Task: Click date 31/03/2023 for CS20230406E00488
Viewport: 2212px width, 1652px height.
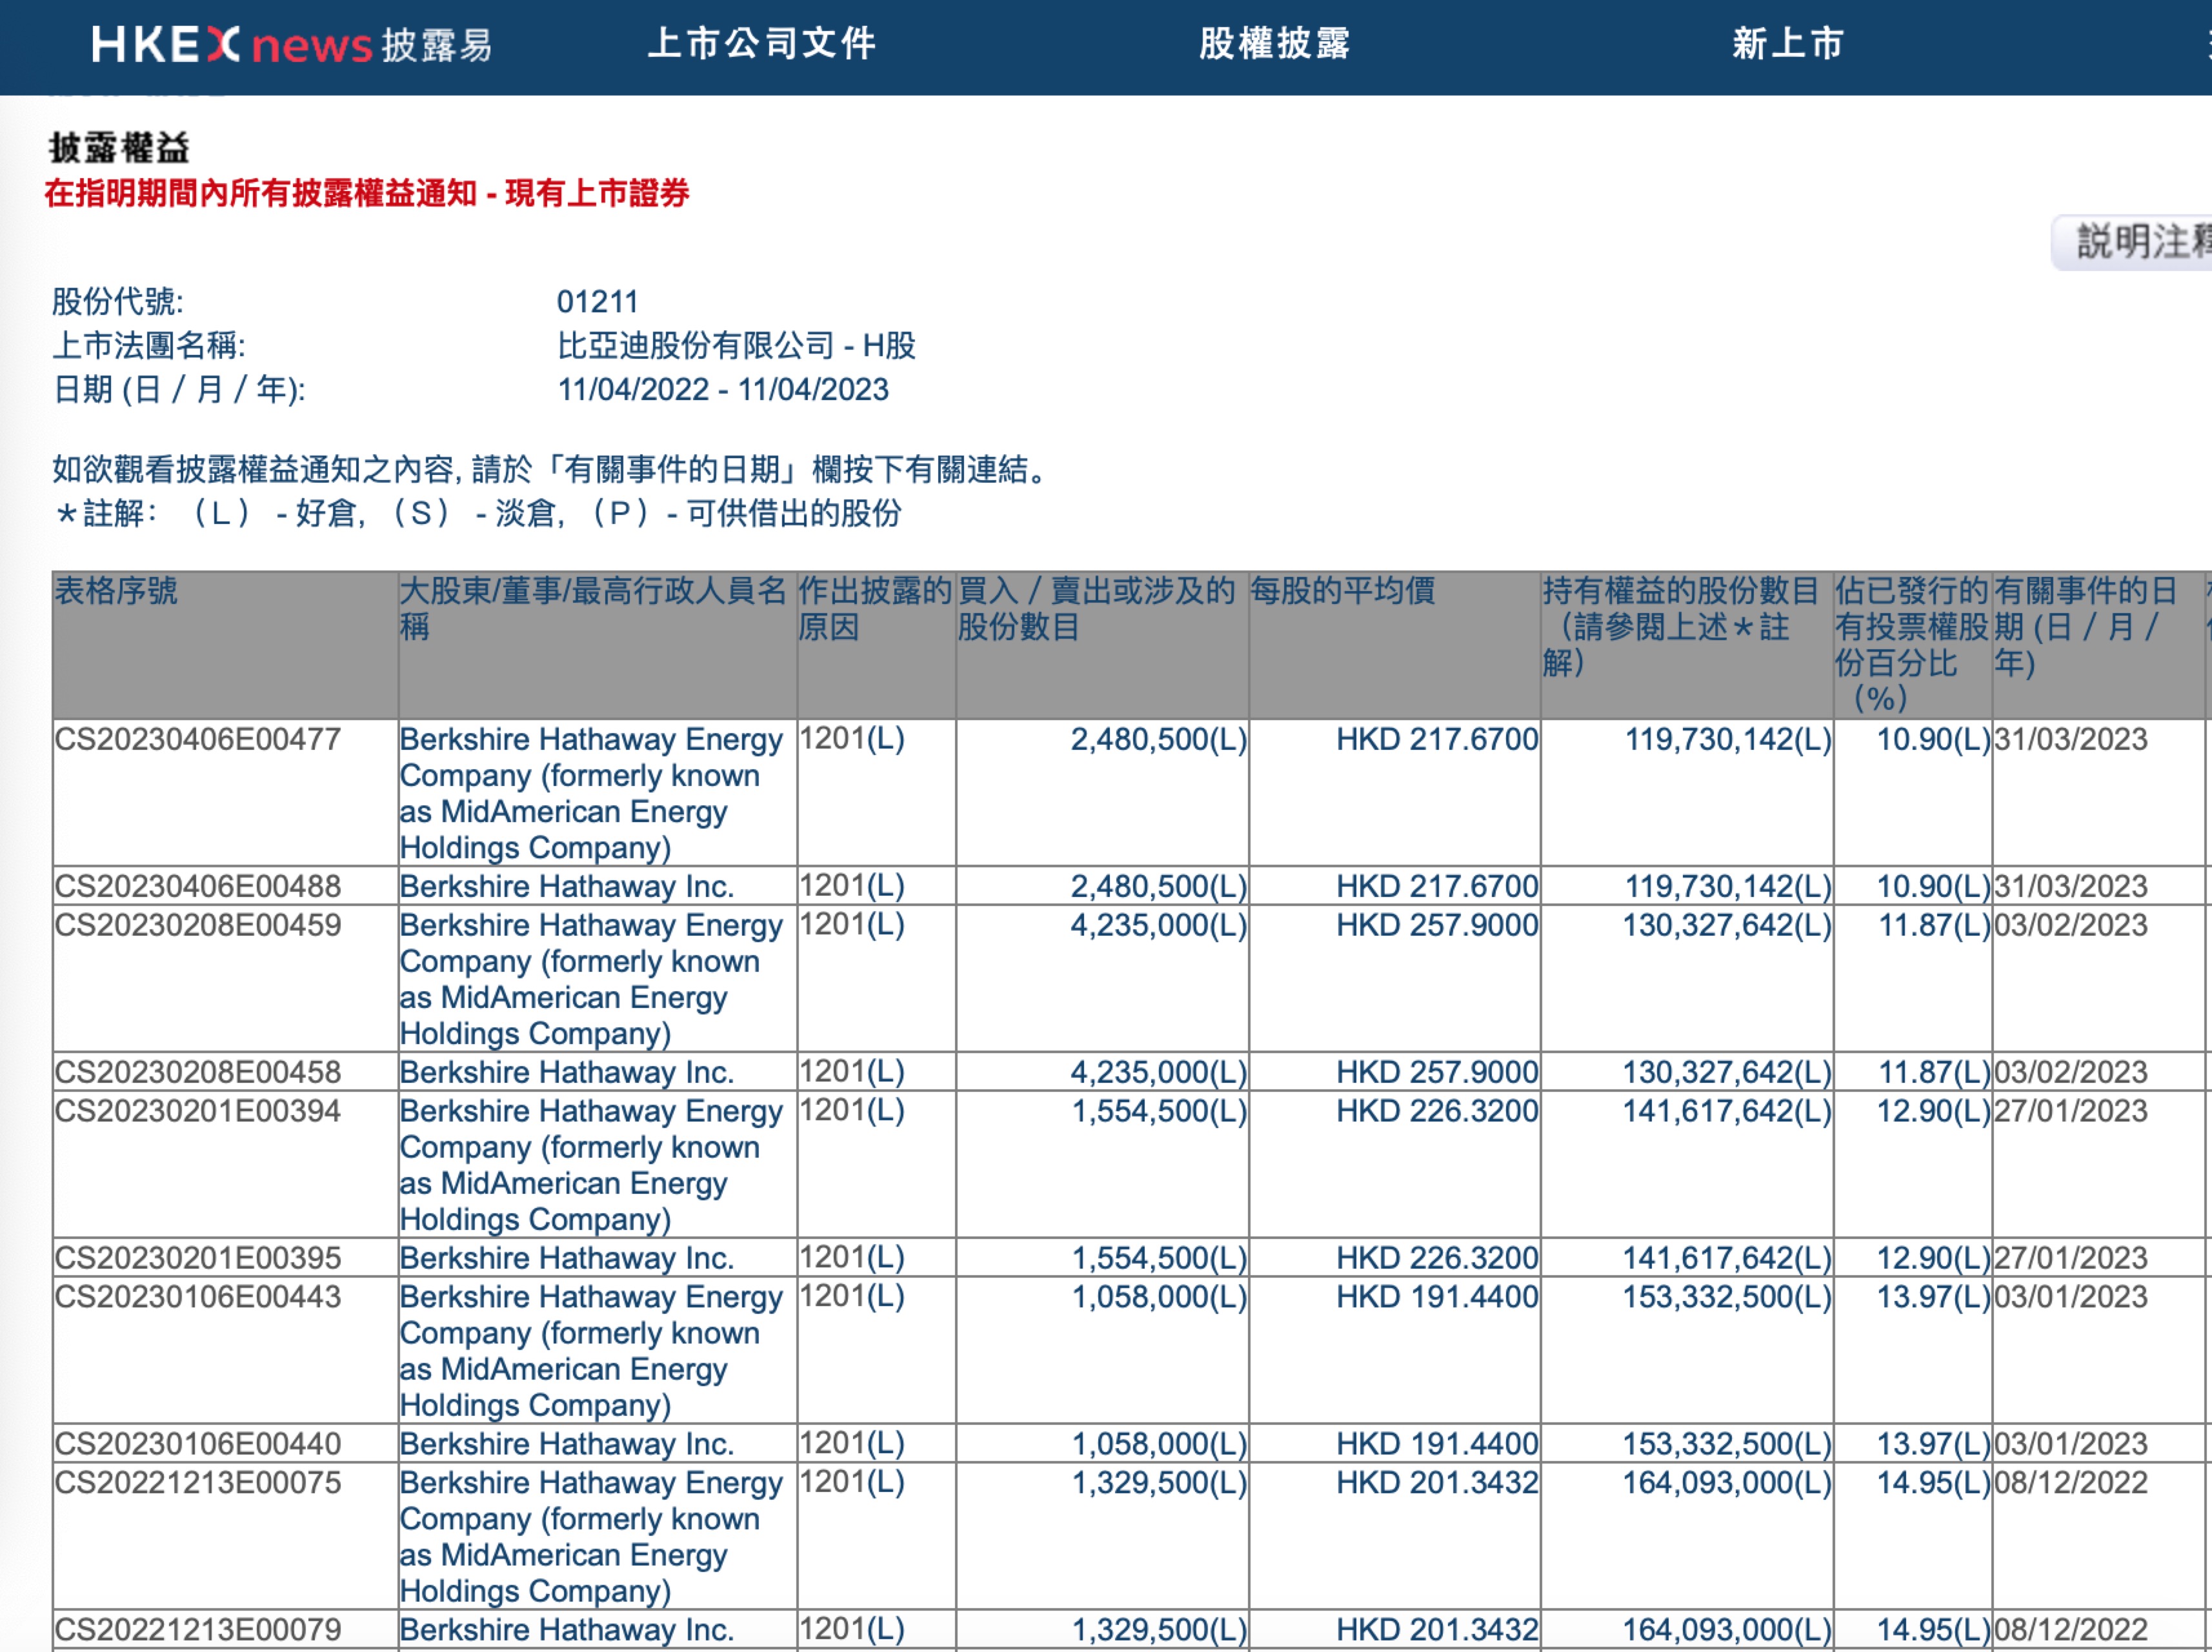Action: tap(2070, 887)
